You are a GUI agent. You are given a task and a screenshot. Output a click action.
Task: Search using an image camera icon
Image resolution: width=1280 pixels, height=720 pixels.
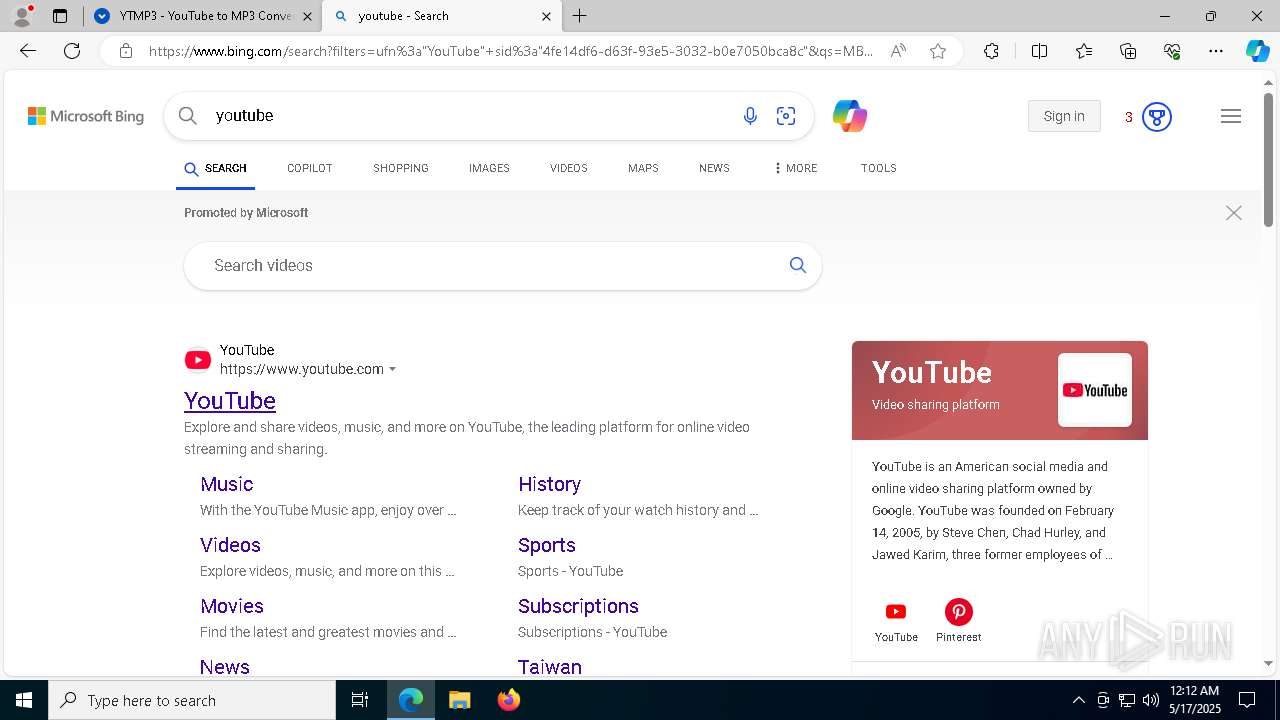(786, 116)
